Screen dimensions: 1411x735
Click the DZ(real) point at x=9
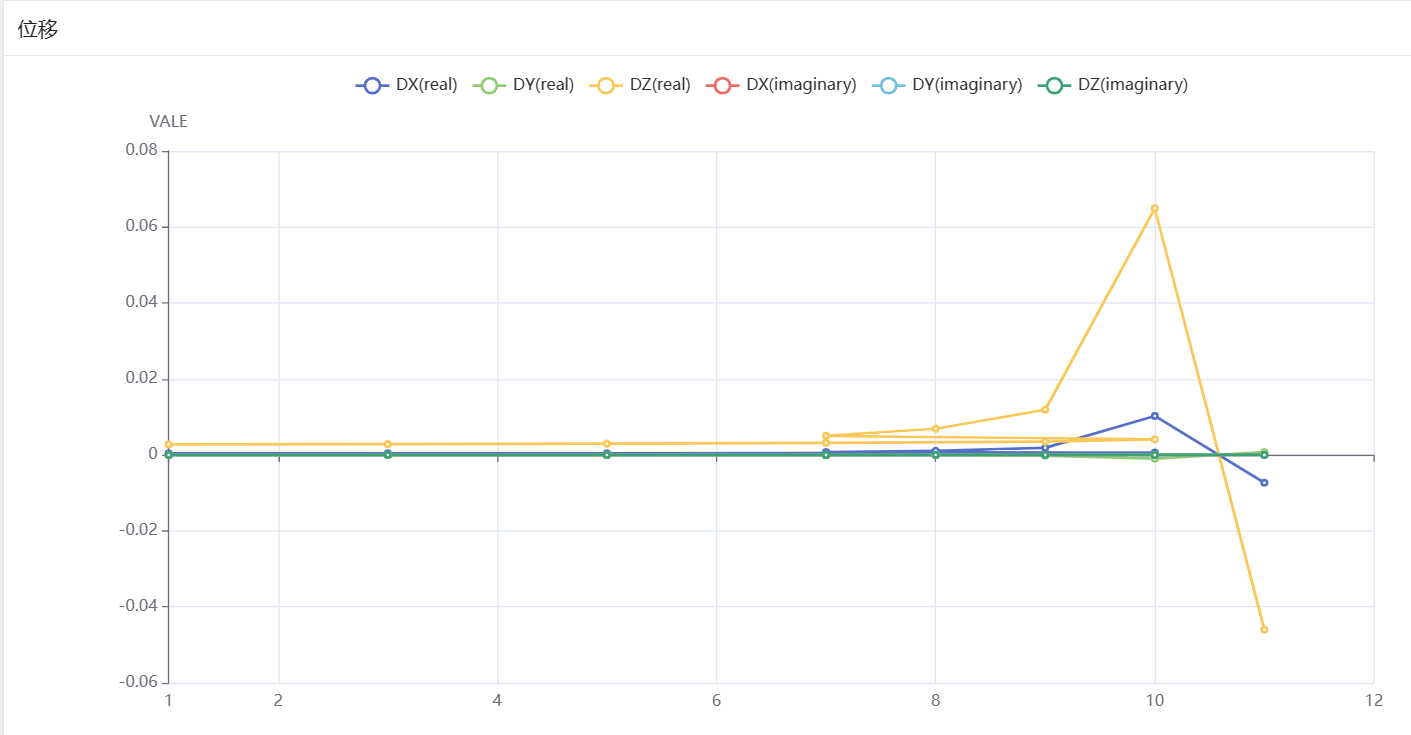pyautogui.click(x=1045, y=409)
